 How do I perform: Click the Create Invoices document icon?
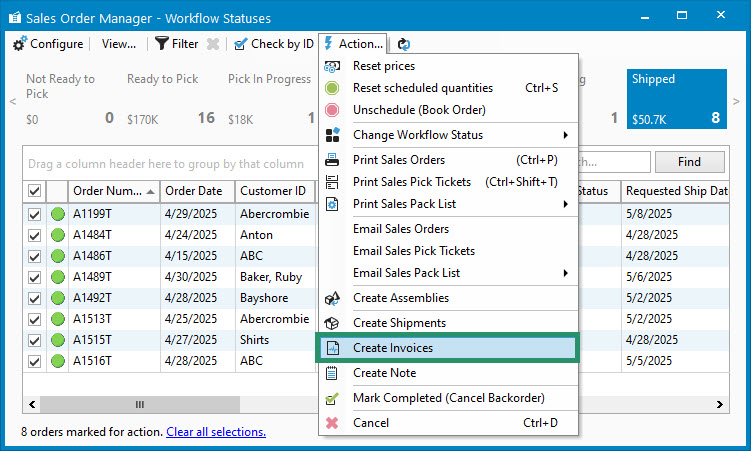tap(333, 348)
